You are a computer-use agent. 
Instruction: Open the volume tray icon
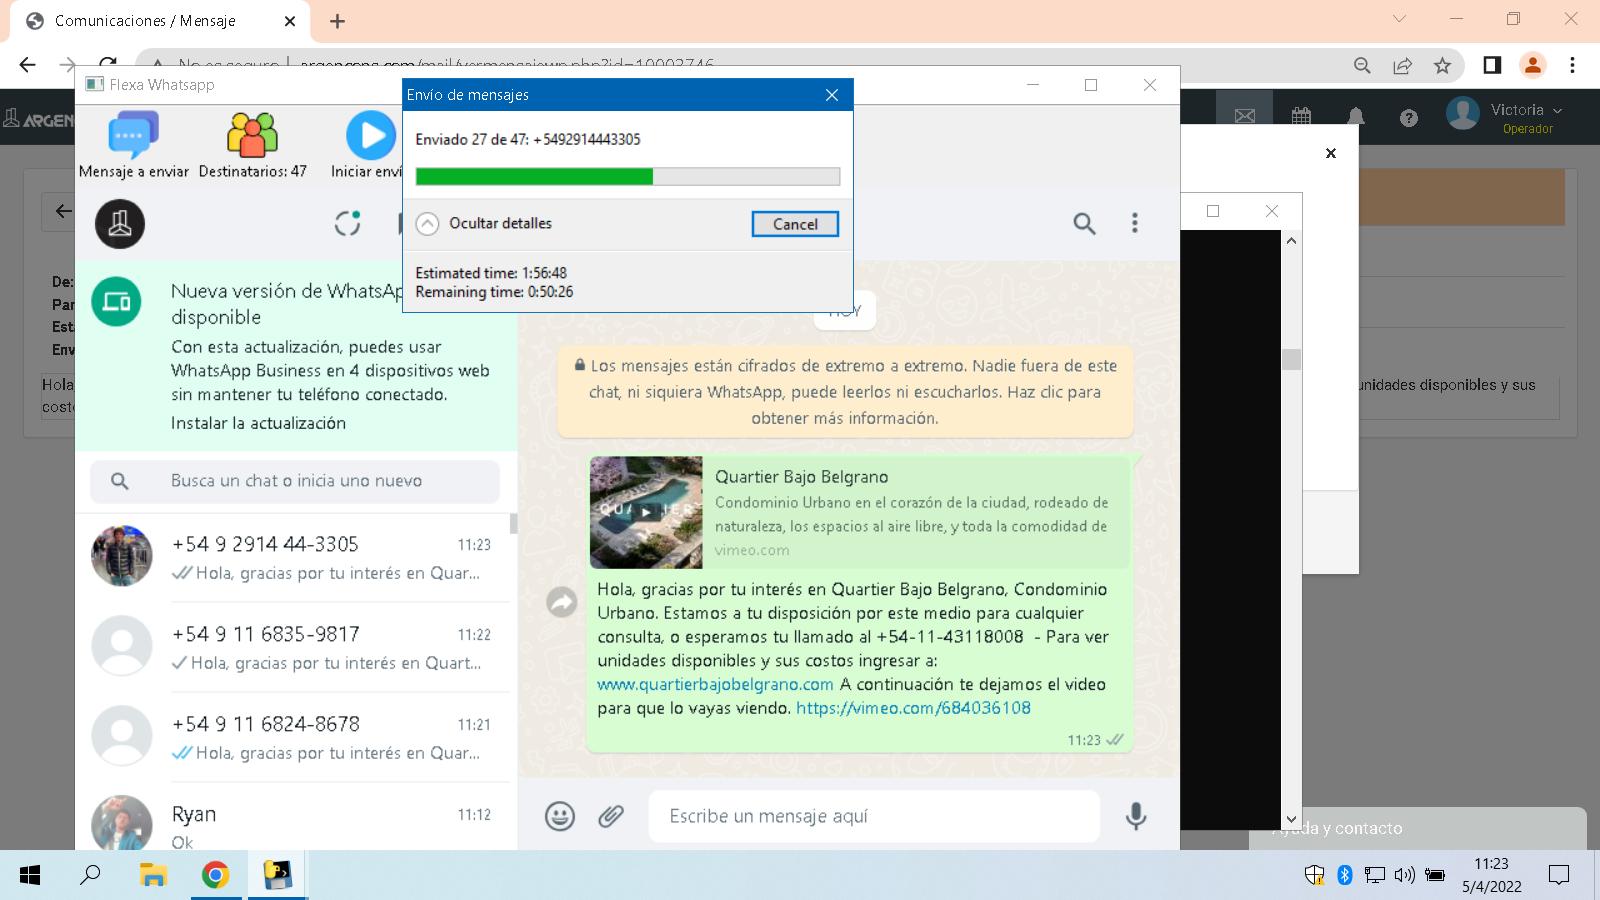(x=1404, y=876)
